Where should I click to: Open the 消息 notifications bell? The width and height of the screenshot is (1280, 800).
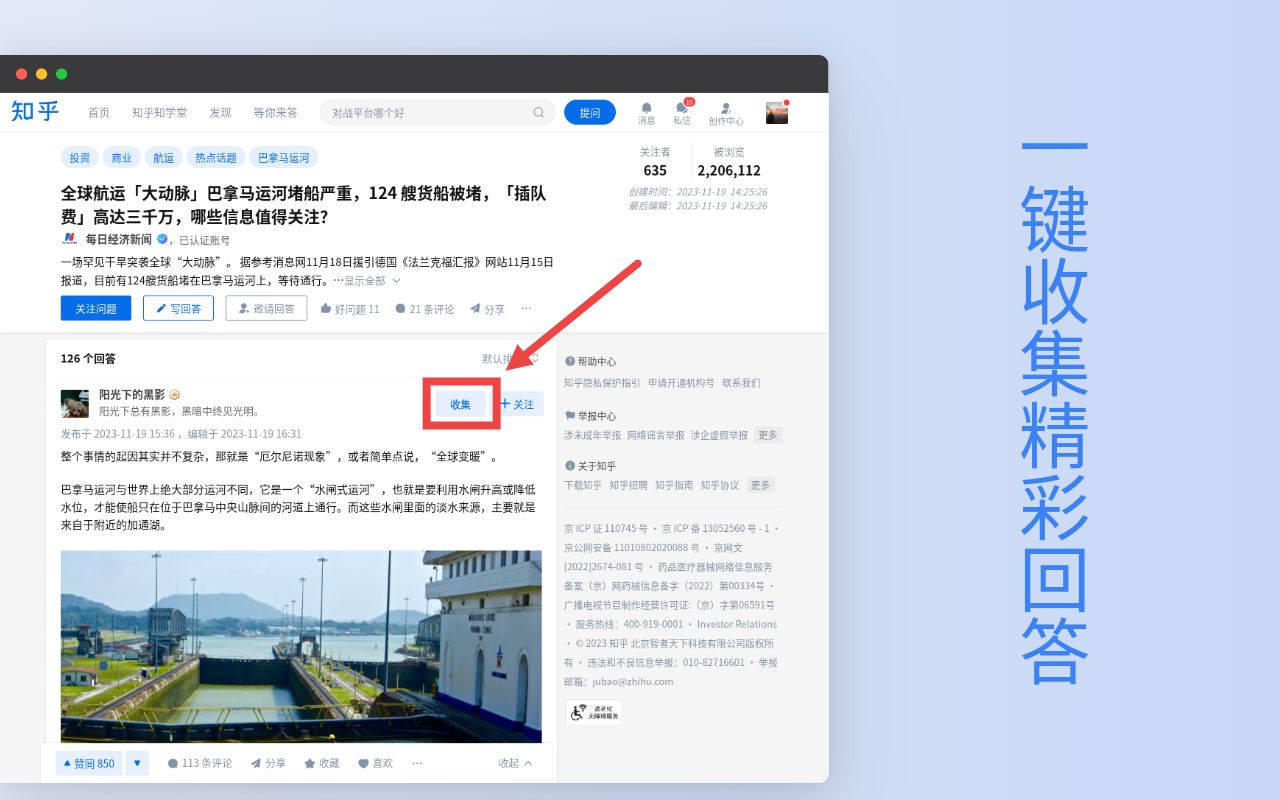click(646, 112)
